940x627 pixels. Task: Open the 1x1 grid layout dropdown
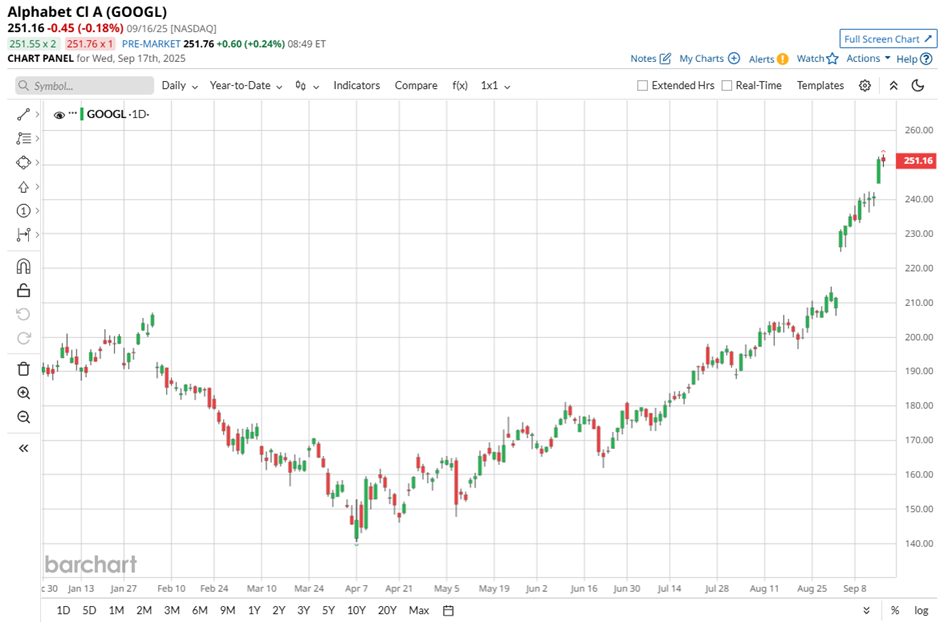(x=495, y=86)
